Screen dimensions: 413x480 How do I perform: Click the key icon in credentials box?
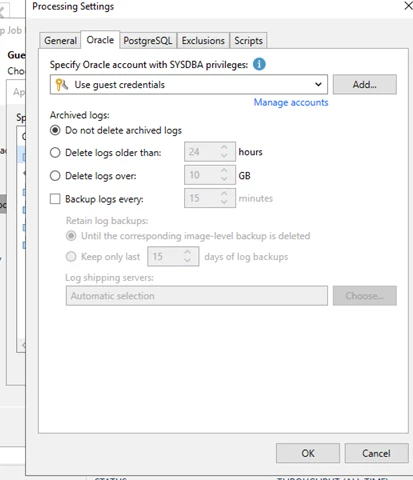pos(61,85)
